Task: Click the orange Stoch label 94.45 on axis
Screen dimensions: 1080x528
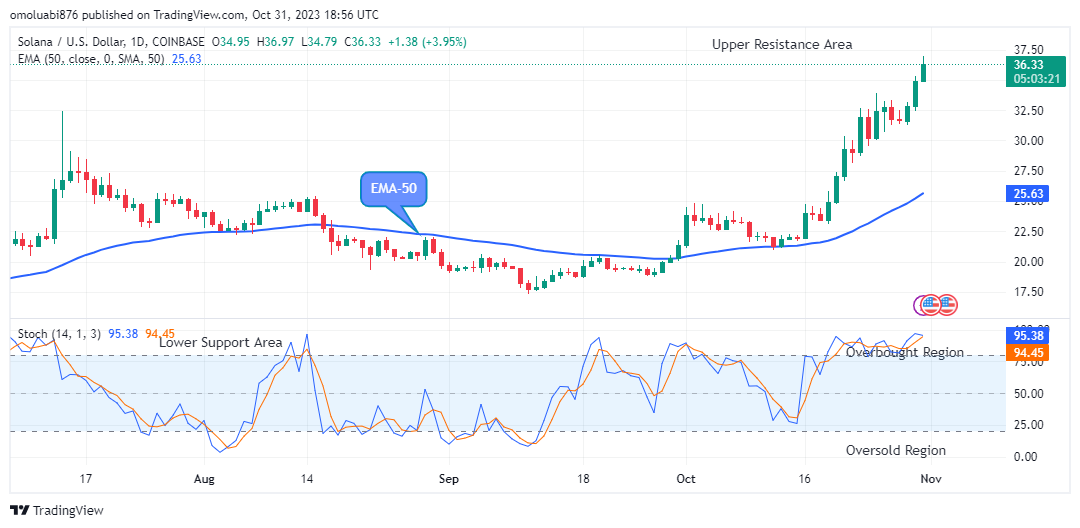Action: (1029, 353)
